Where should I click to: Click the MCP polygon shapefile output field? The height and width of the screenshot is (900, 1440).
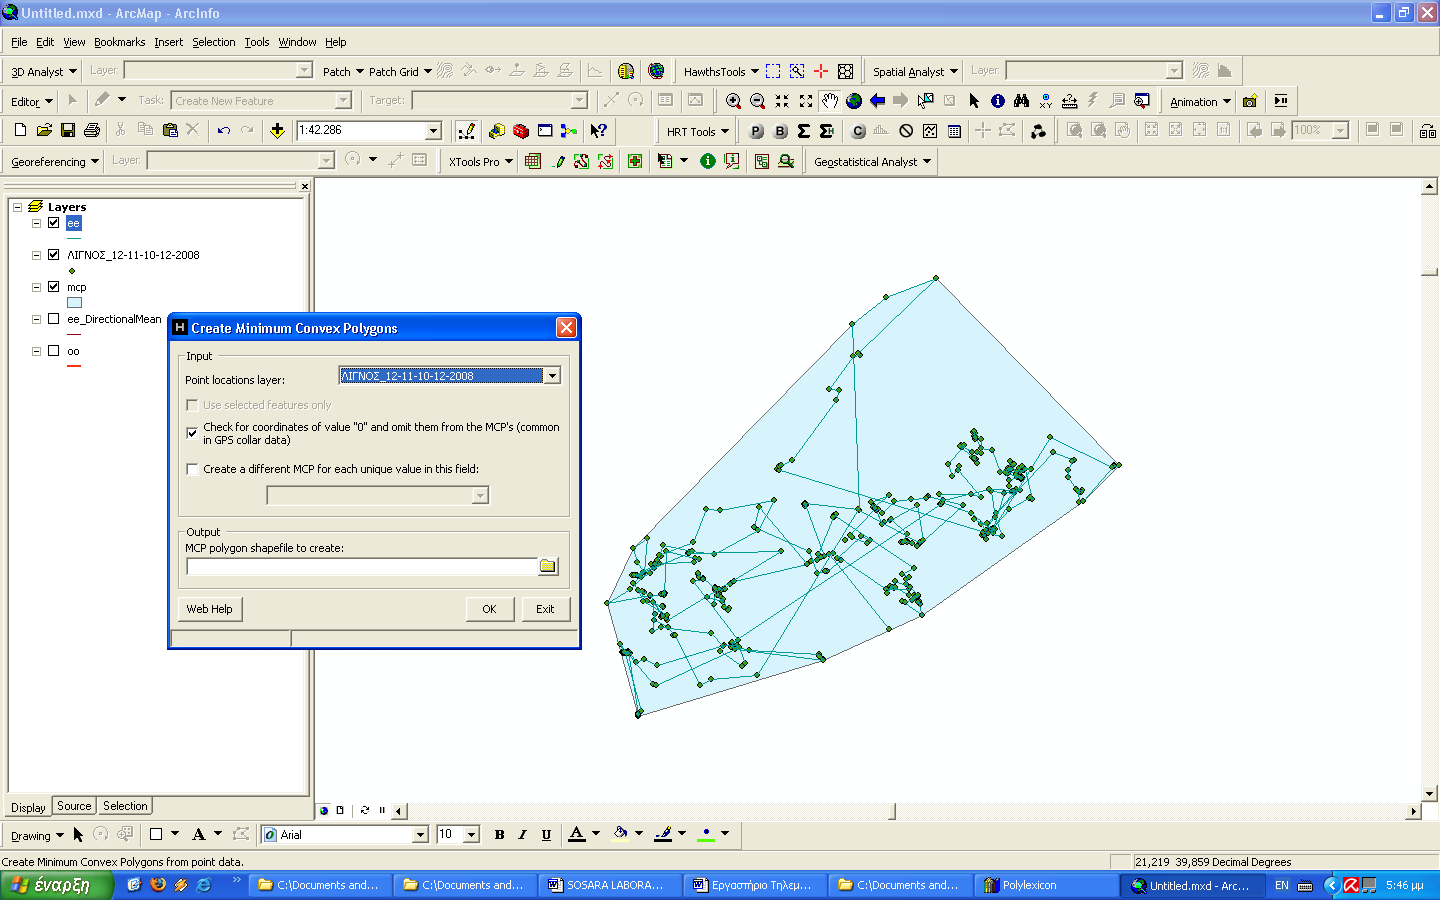[362, 566]
